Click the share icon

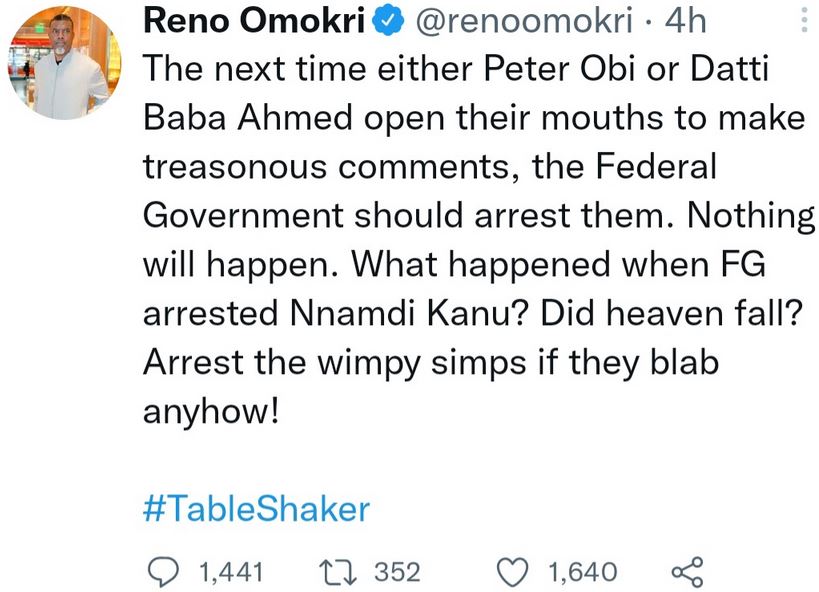pos(687,571)
